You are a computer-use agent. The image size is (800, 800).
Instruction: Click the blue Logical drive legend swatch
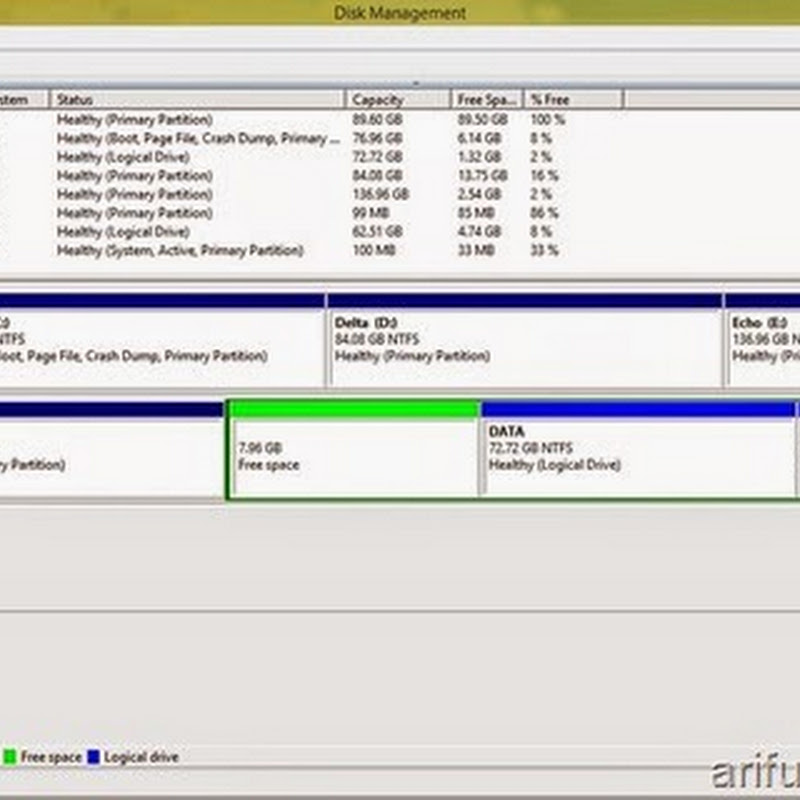coord(93,757)
